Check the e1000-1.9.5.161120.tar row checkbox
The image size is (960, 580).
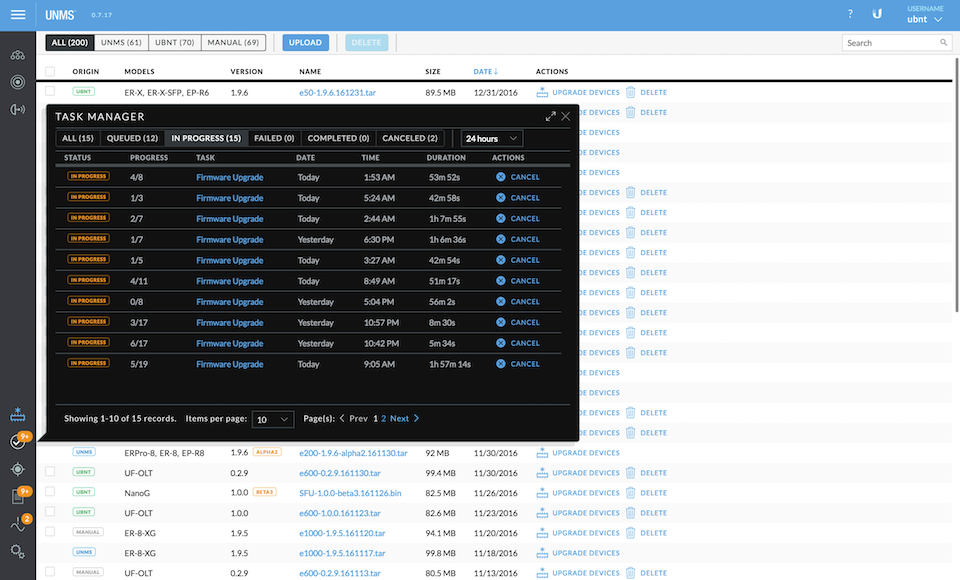click(50, 532)
